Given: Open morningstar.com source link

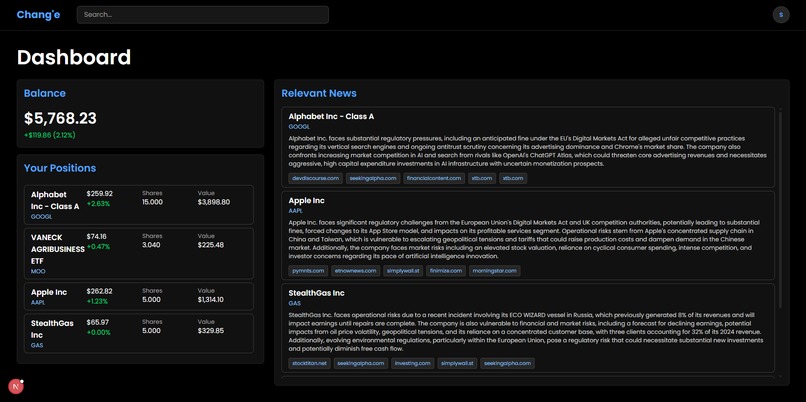Looking at the screenshot, I should click(x=494, y=271).
